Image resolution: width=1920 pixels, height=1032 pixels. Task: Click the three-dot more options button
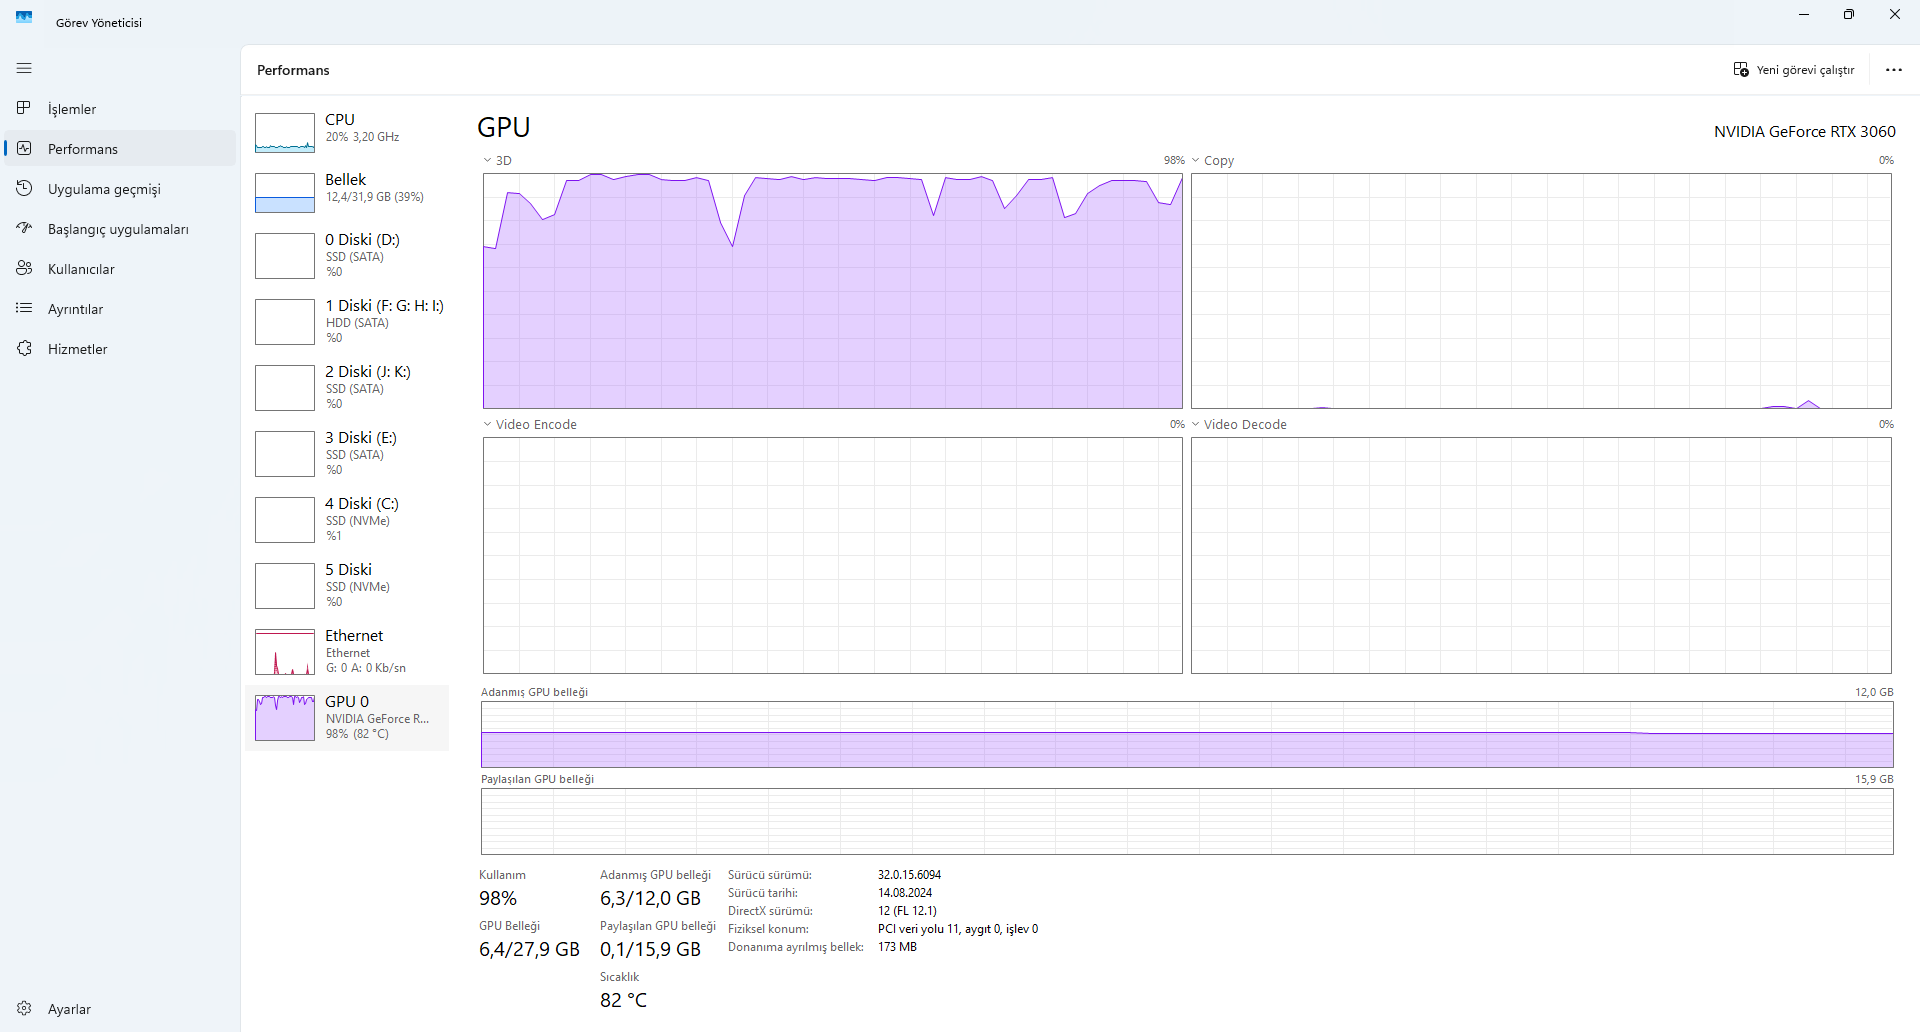tap(1893, 70)
